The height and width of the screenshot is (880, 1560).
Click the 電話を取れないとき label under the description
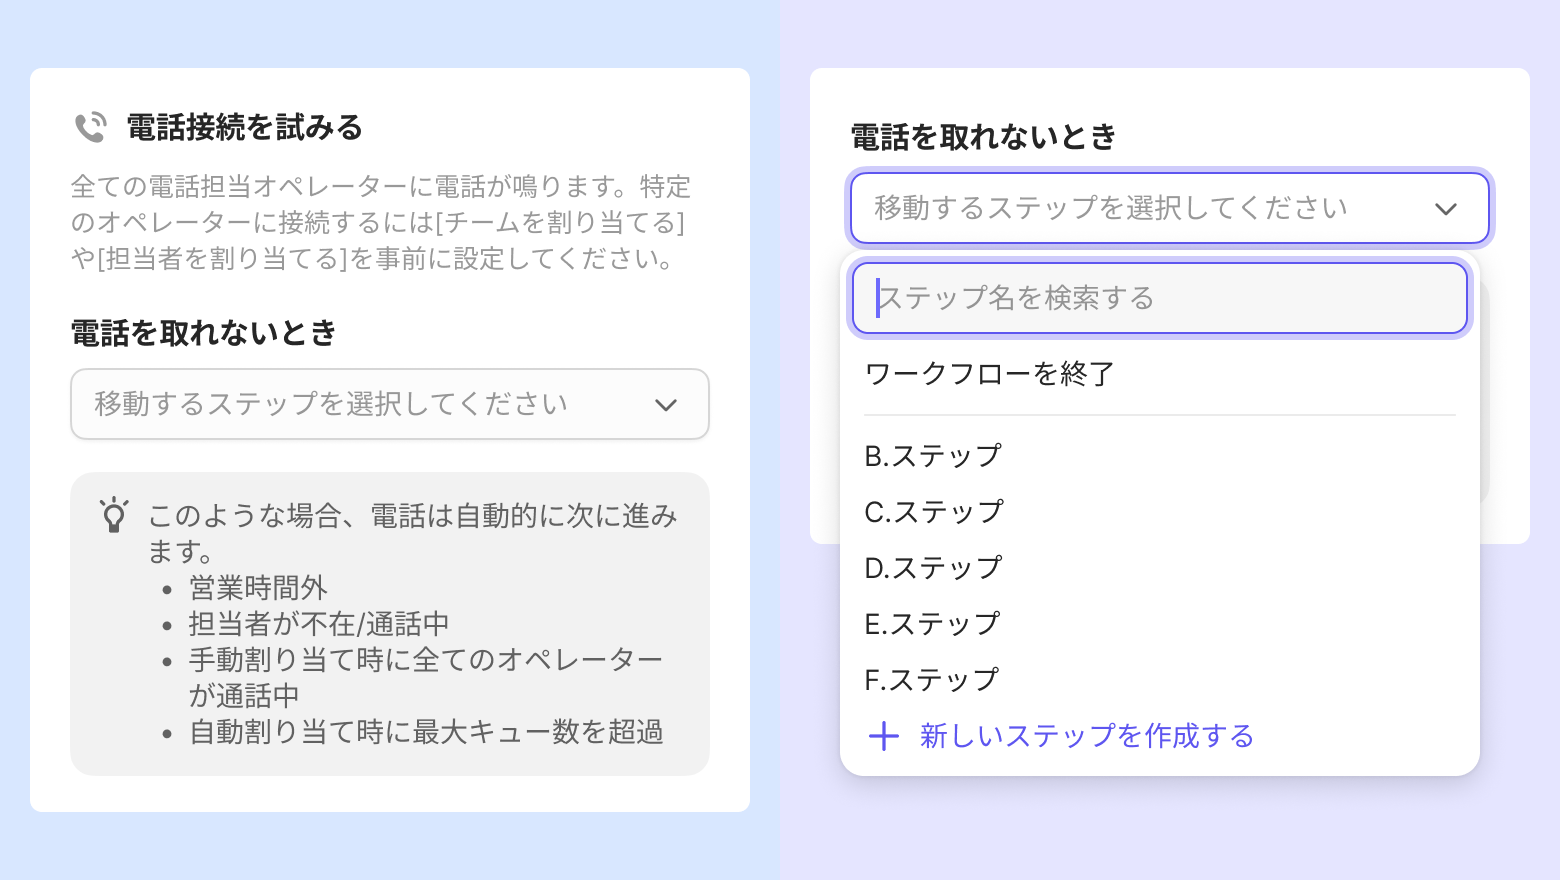(x=203, y=333)
